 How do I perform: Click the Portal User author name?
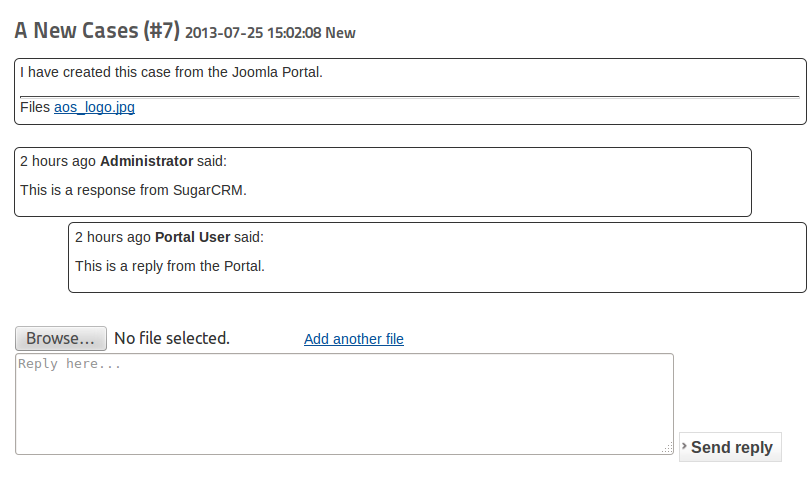point(192,237)
